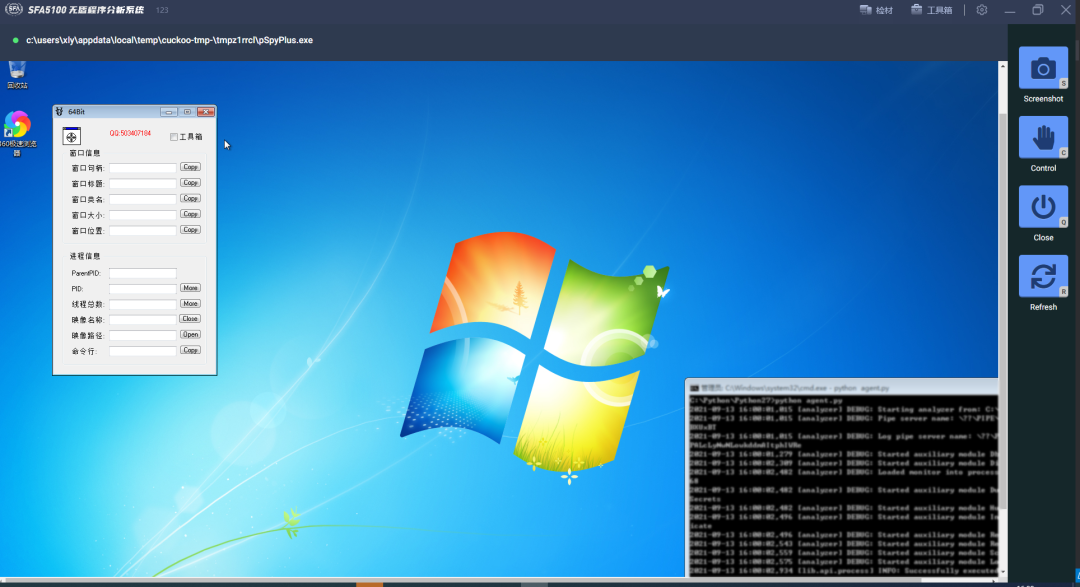
Task: Click Open next to 映像路径
Action: tap(191, 335)
